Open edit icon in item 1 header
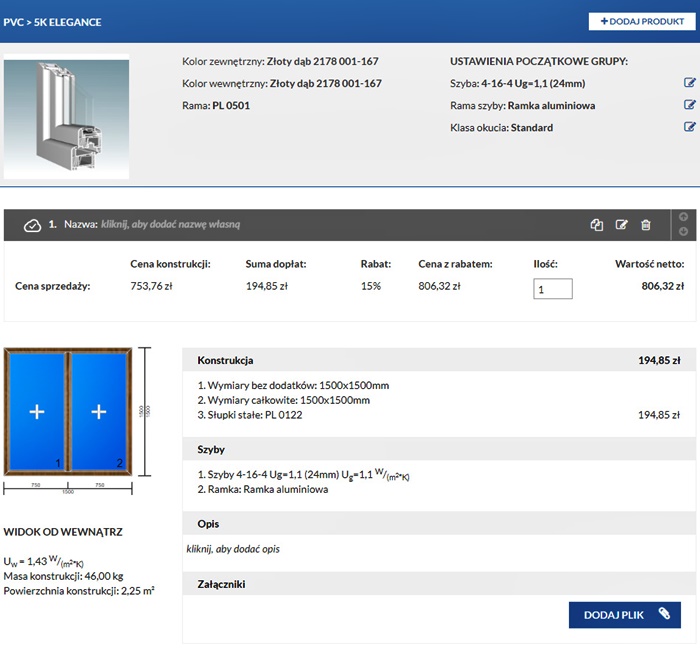Screen dimensions: 700x665 pyautogui.click(x=621, y=225)
